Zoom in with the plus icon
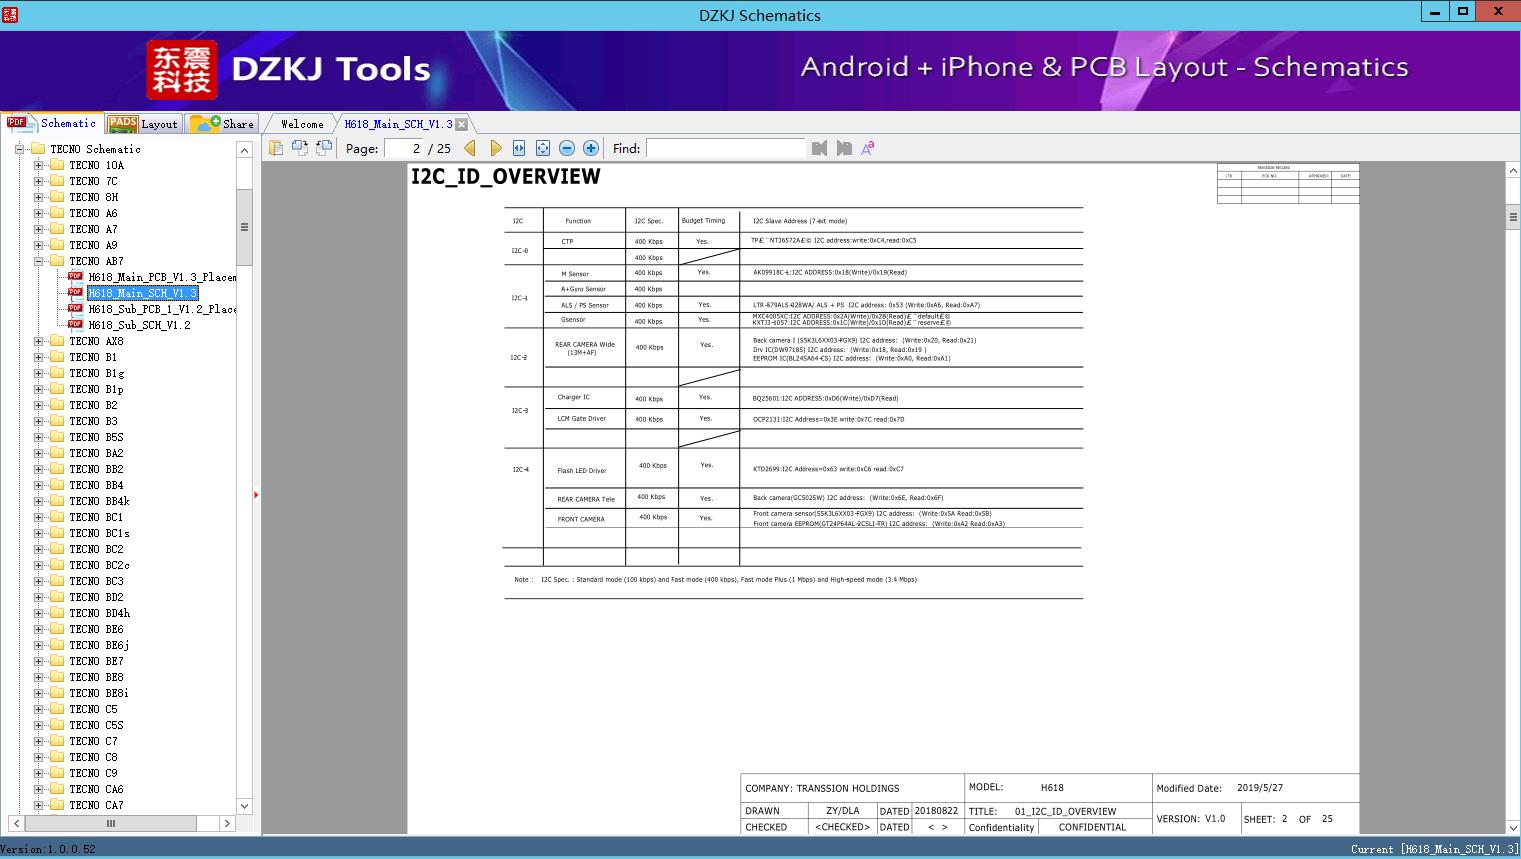This screenshot has width=1521, height=859. tap(591, 148)
